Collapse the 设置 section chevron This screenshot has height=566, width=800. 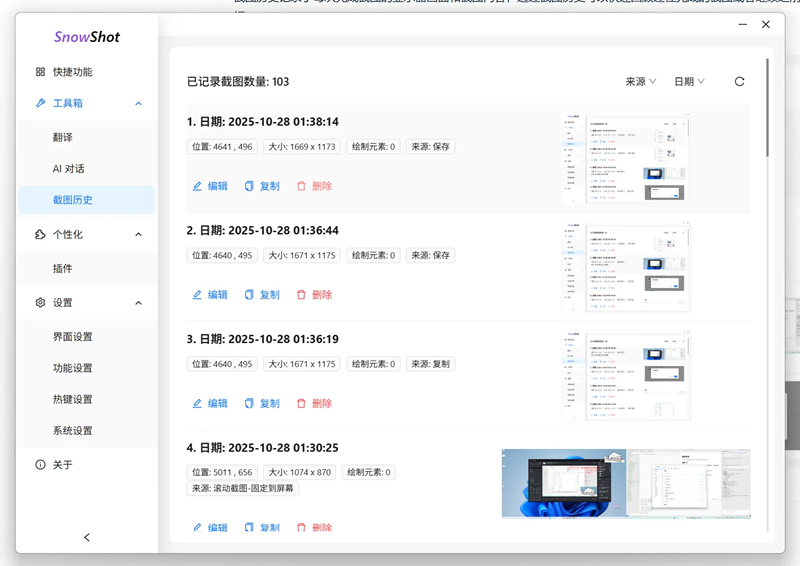pos(138,303)
